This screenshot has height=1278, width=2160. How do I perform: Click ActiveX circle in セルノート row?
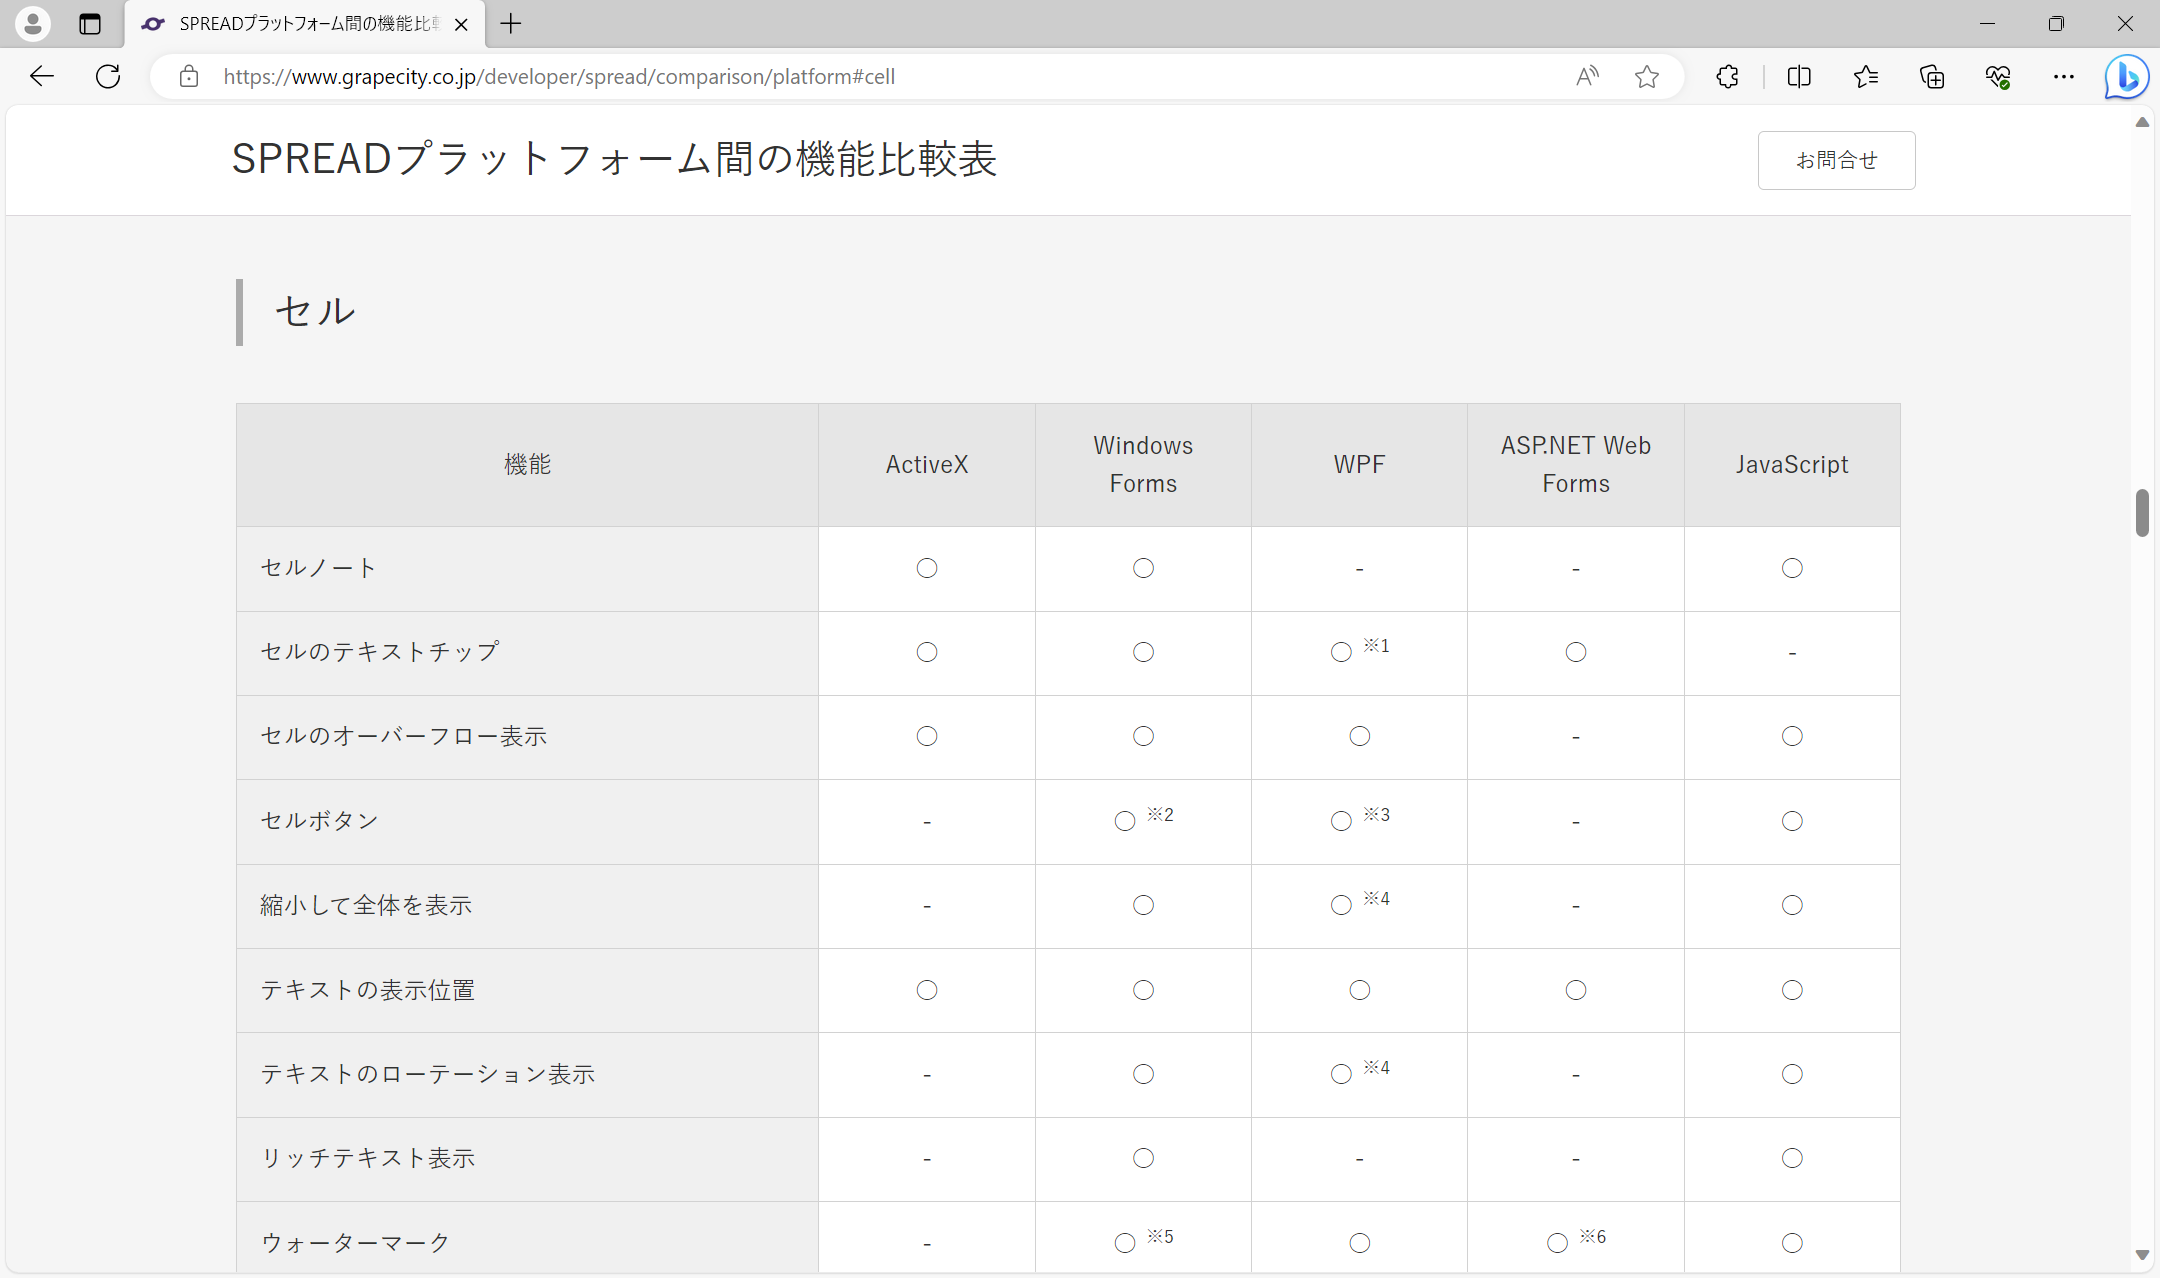point(927,568)
